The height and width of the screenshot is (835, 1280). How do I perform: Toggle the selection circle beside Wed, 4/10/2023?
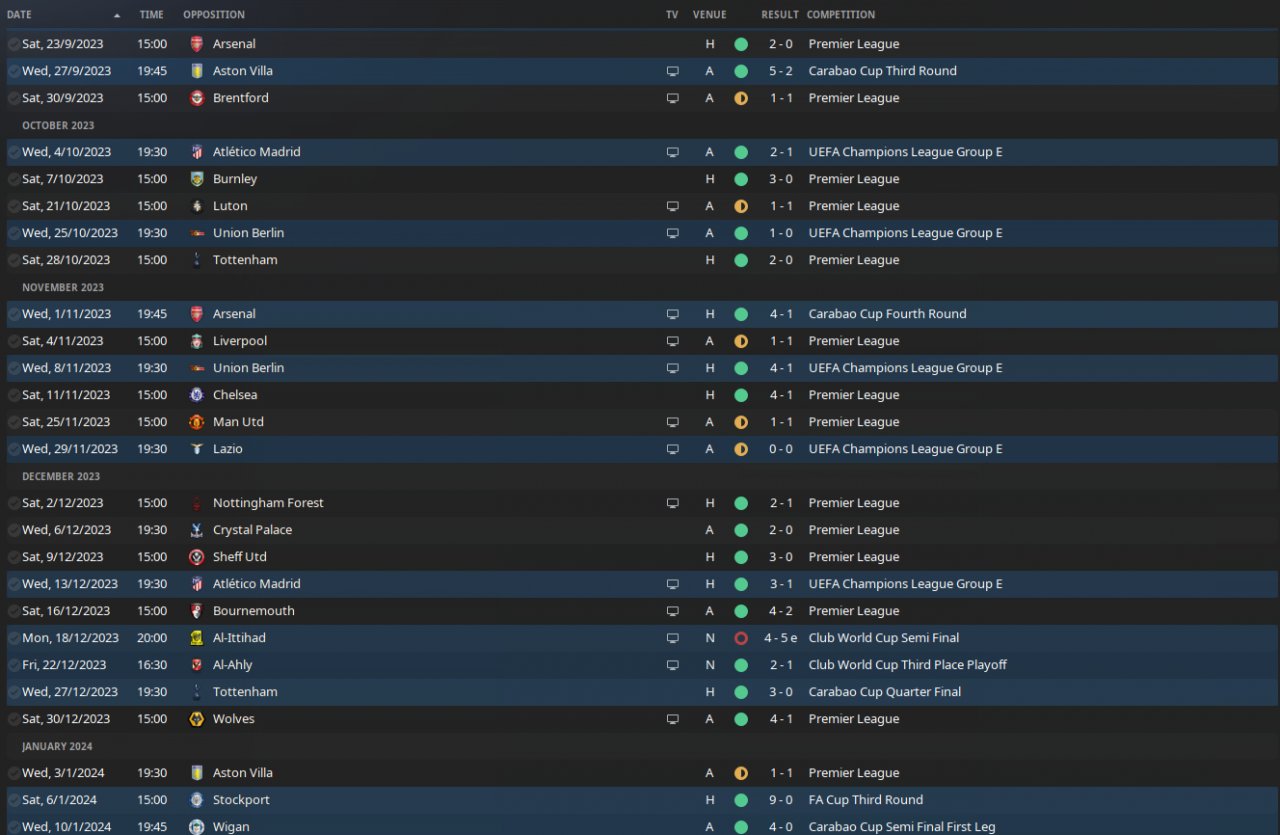(13, 152)
